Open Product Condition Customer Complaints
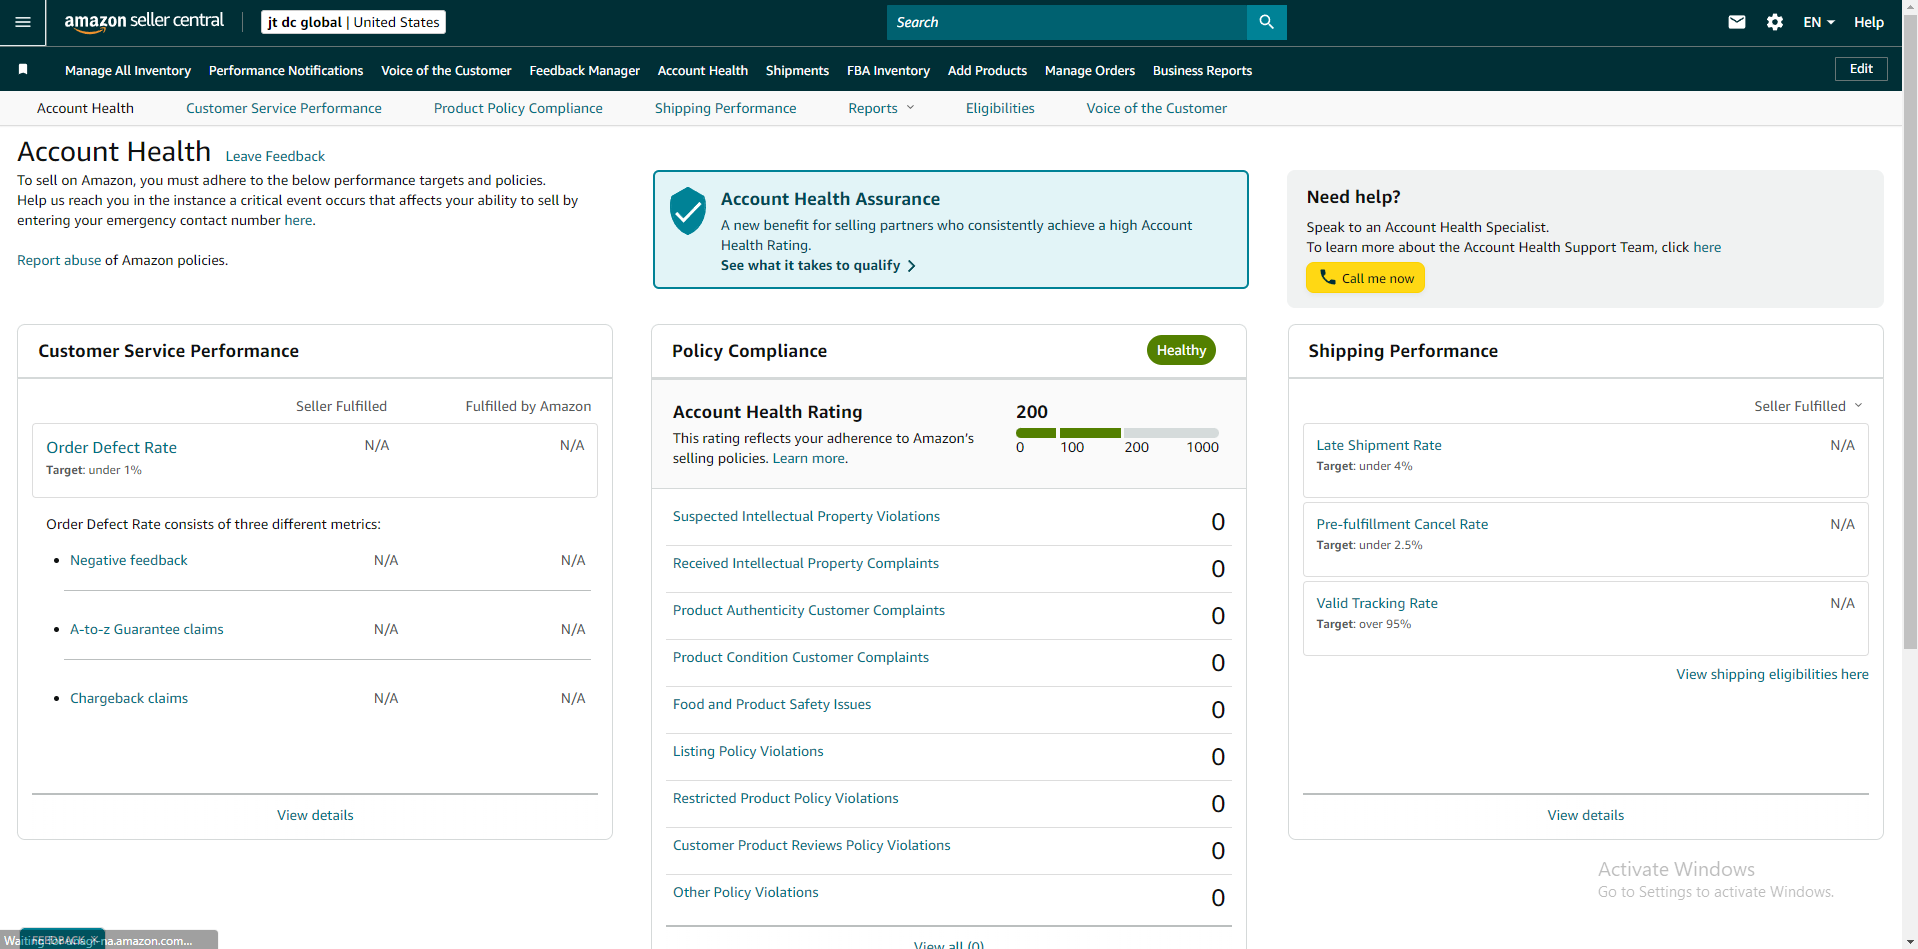1918x949 pixels. tap(800, 657)
